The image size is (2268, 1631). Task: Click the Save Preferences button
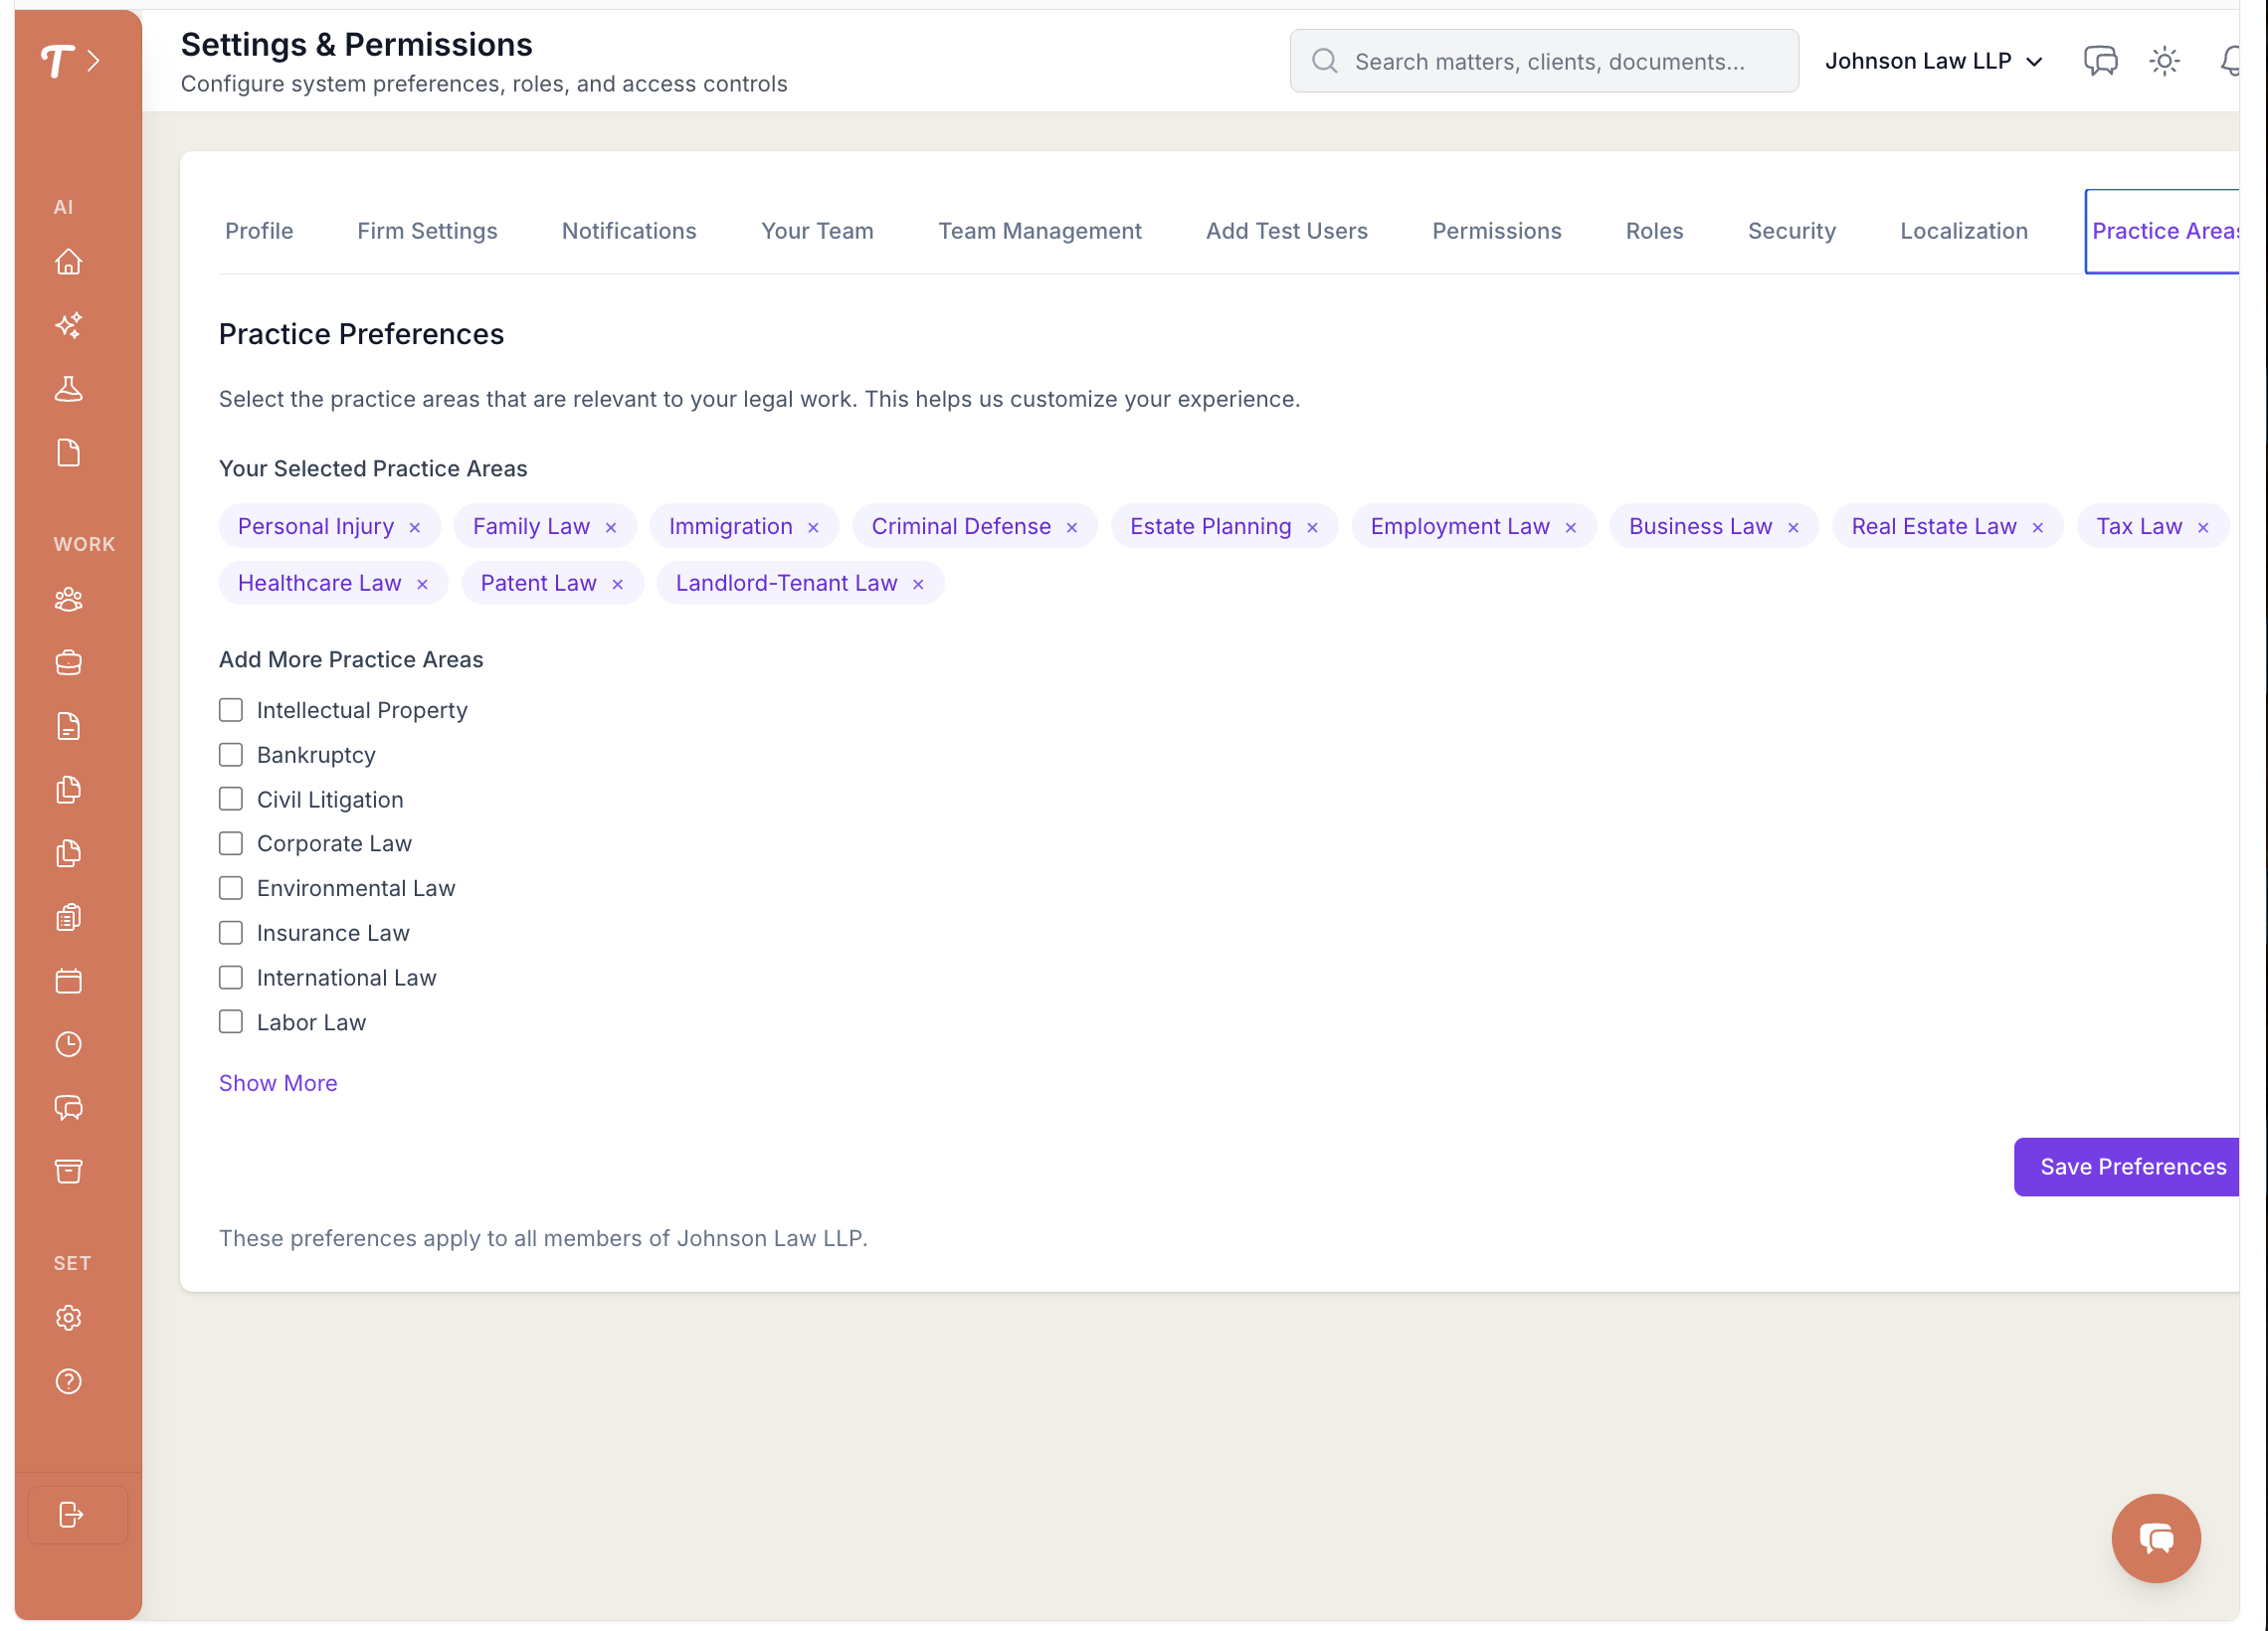click(x=2132, y=1166)
